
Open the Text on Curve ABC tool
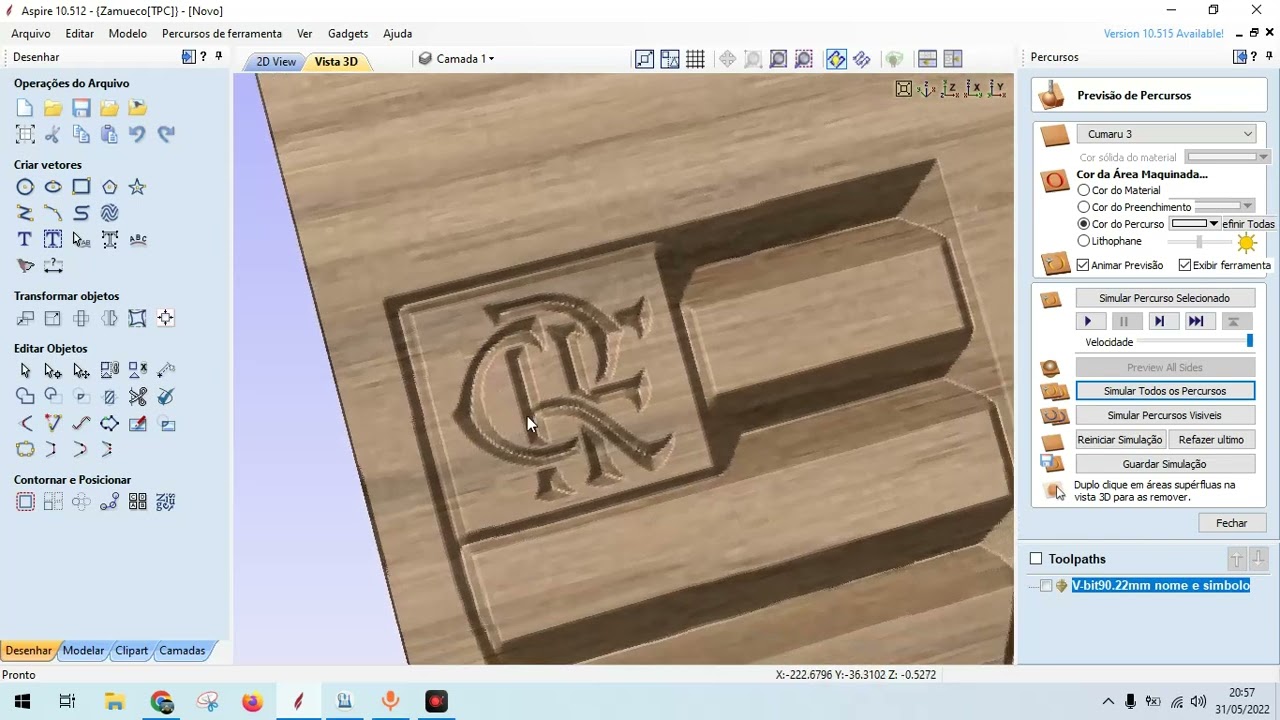[138, 239]
